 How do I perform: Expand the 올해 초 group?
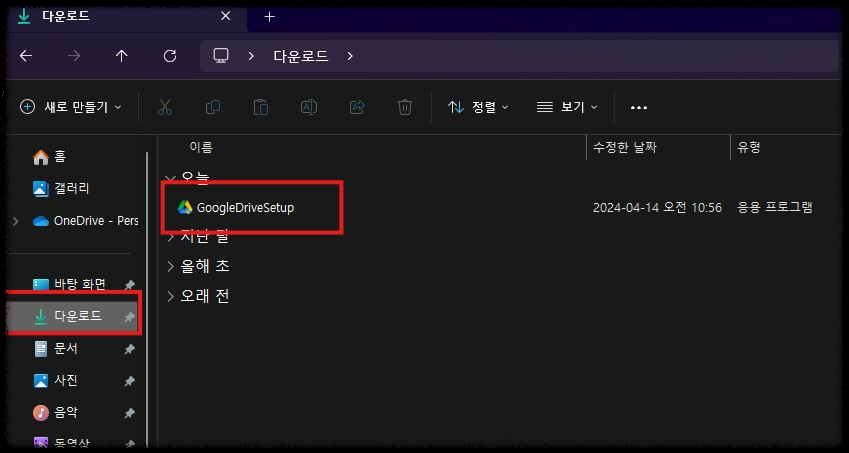click(x=170, y=266)
